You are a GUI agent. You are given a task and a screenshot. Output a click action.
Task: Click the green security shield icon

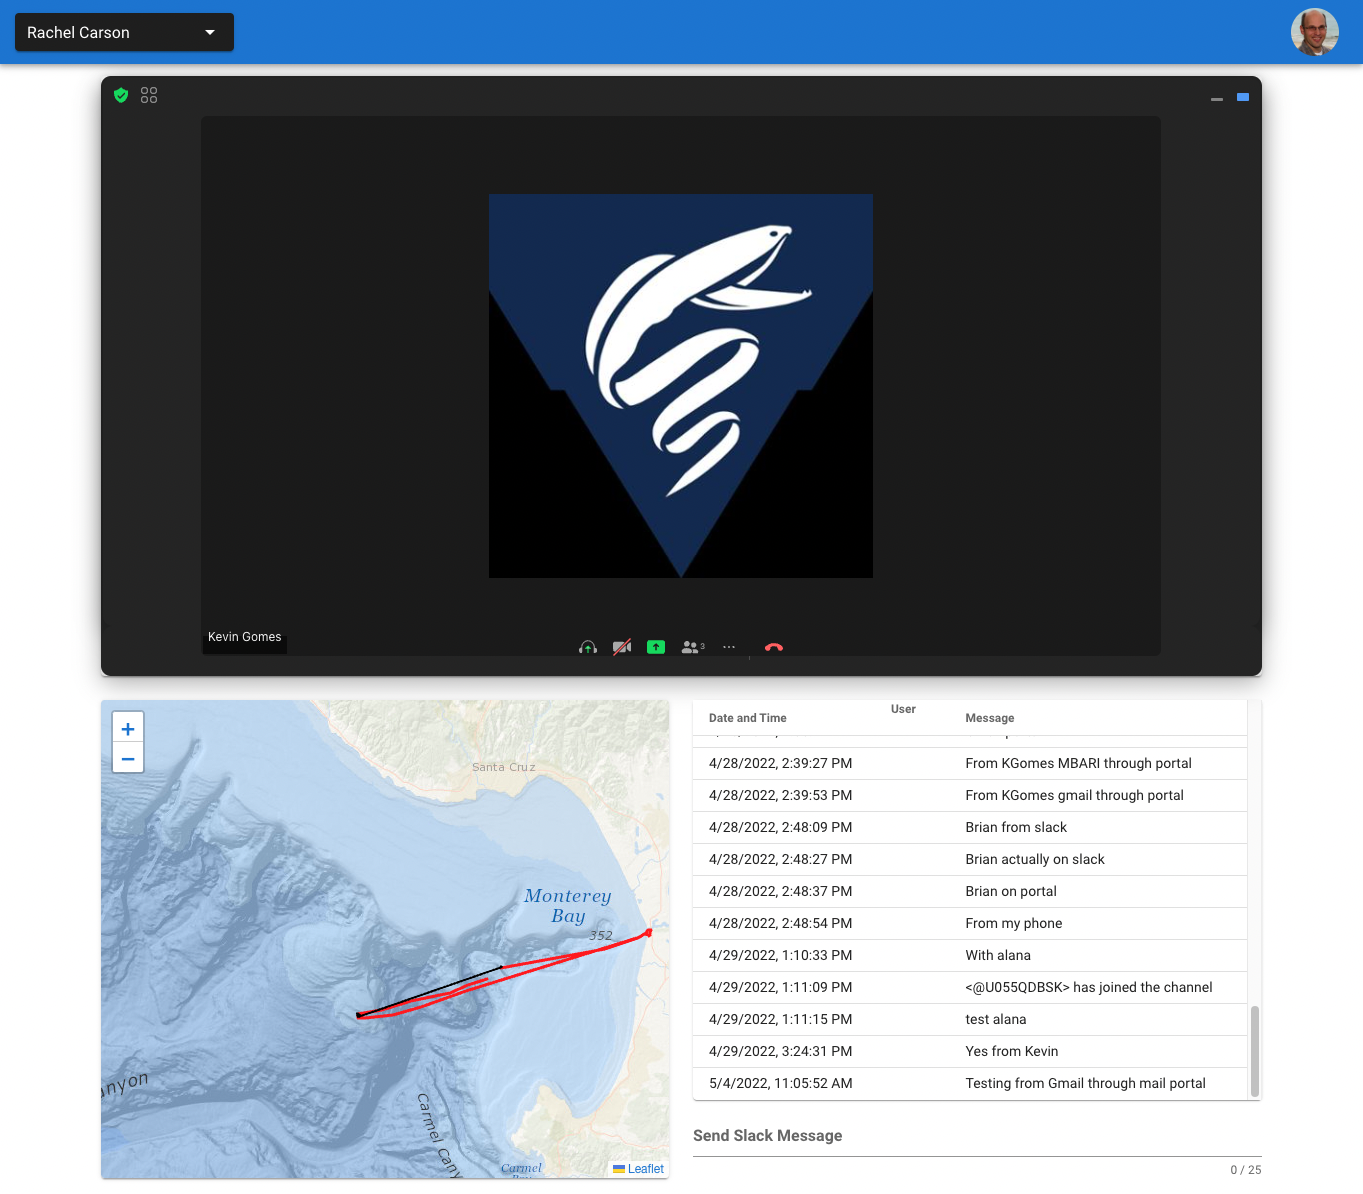(x=121, y=95)
